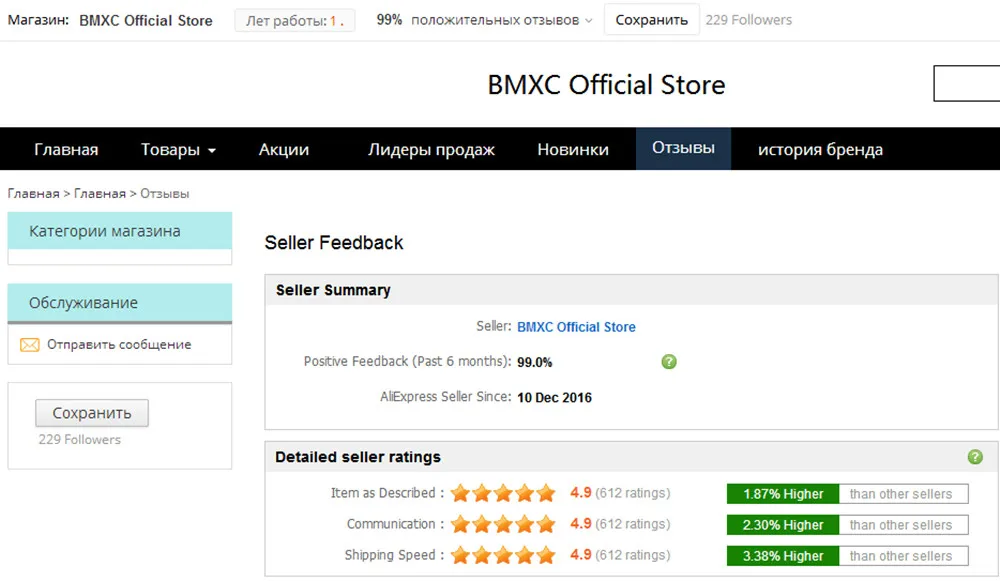Open the BMXC Official Store seller link
This screenshot has width=1000, height=581.
tap(576, 327)
